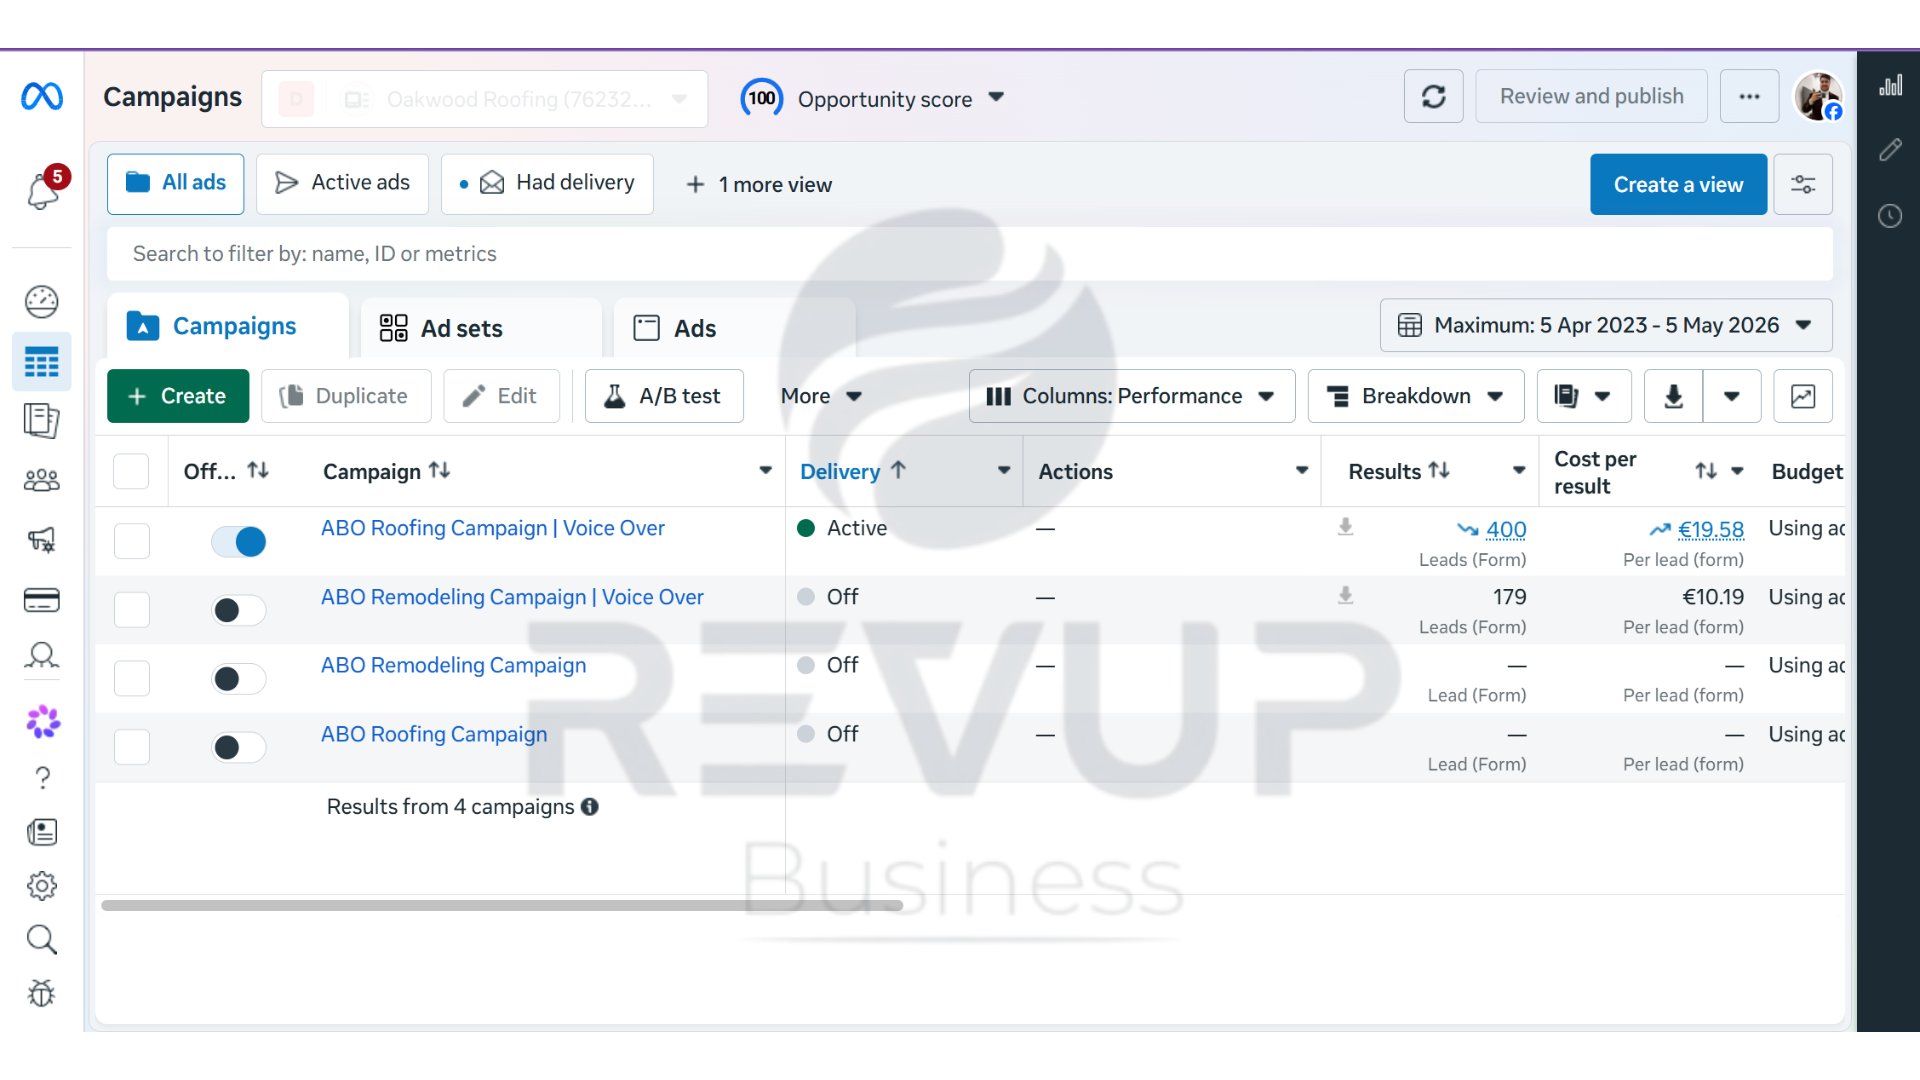Image resolution: width=1920 pixels, height=1080 pixels.
Task: Show info for Results from 4 campaigns
Action: pyautogui.click(x=590, y=807)
